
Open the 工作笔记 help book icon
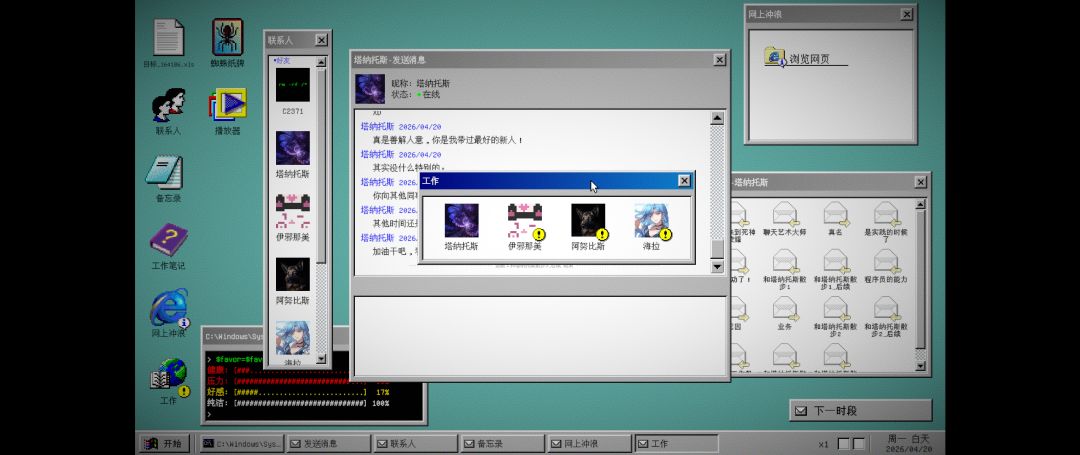169,246
